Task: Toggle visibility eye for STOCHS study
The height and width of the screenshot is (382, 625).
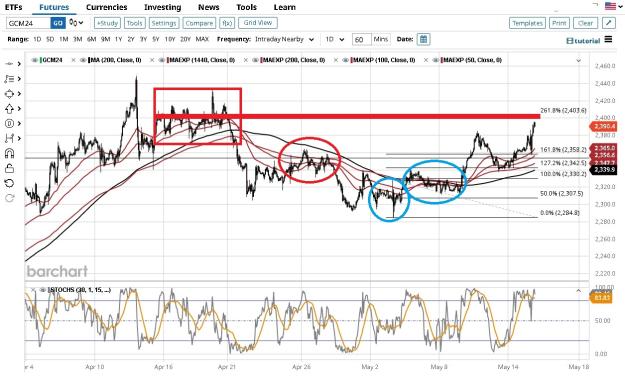Action: 42,290
